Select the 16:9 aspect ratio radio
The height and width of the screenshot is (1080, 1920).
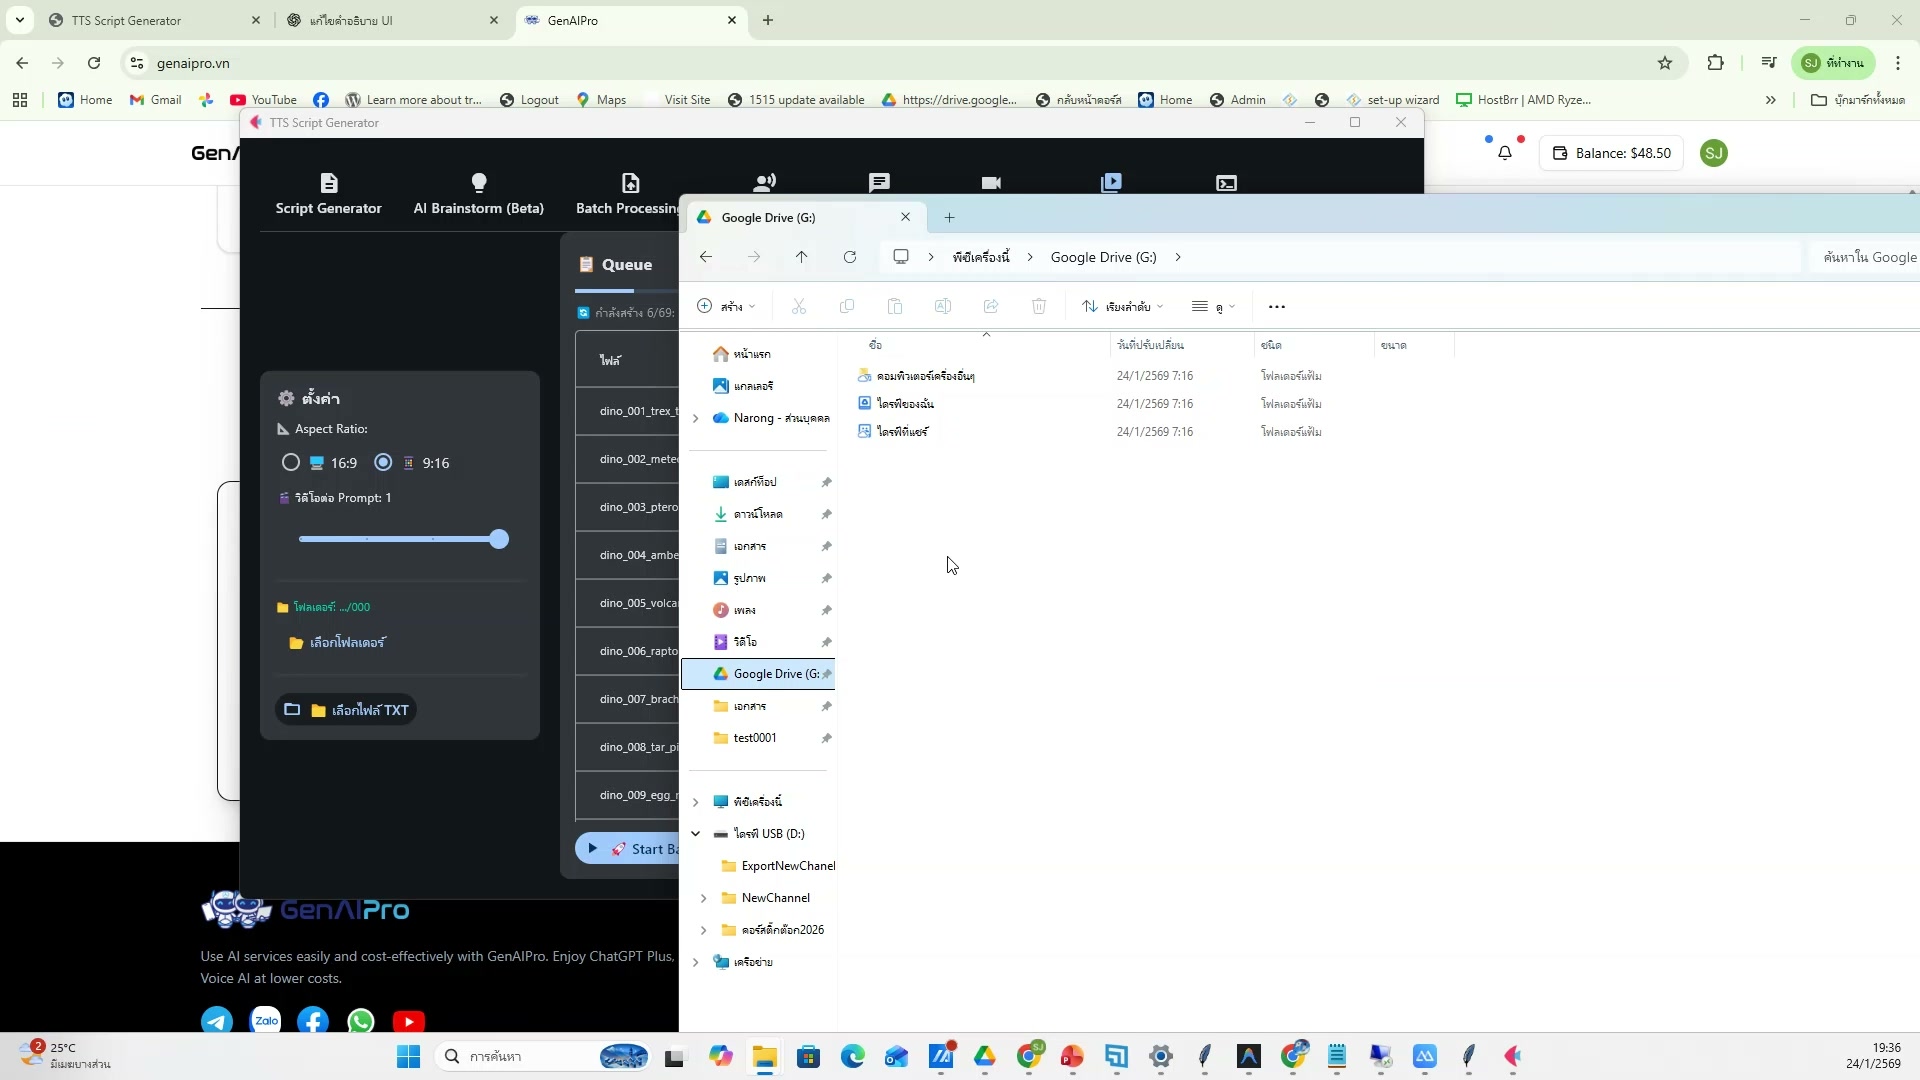point(291,463)
